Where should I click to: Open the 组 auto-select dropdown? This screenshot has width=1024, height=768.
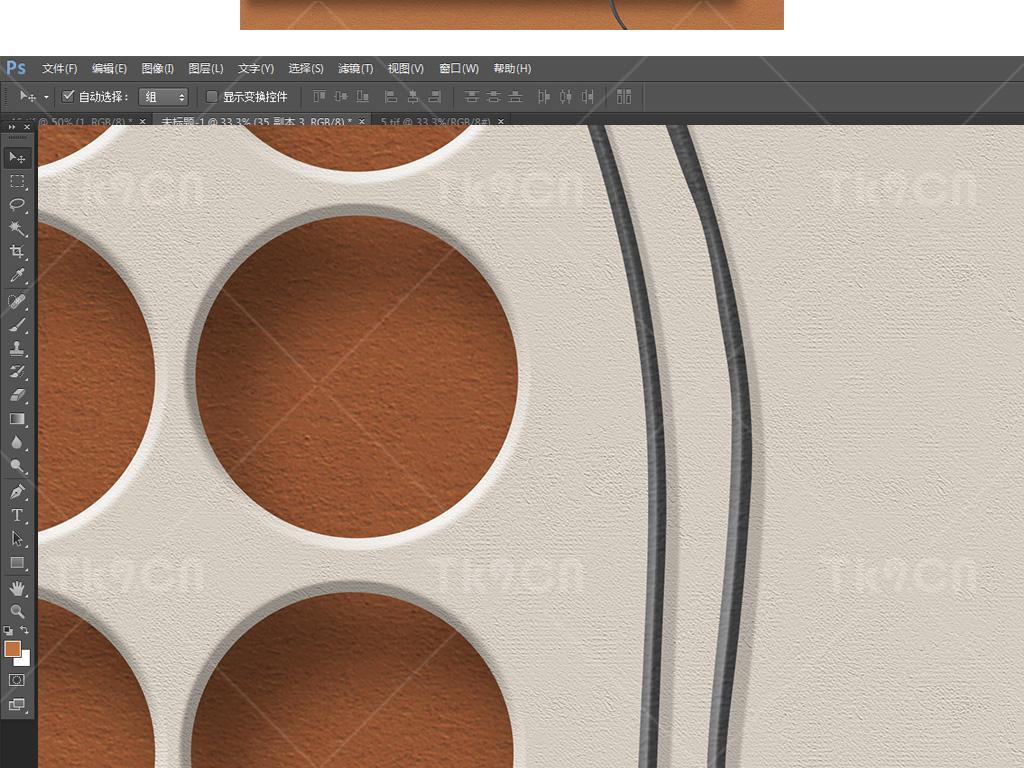click(x=163, y=97)
